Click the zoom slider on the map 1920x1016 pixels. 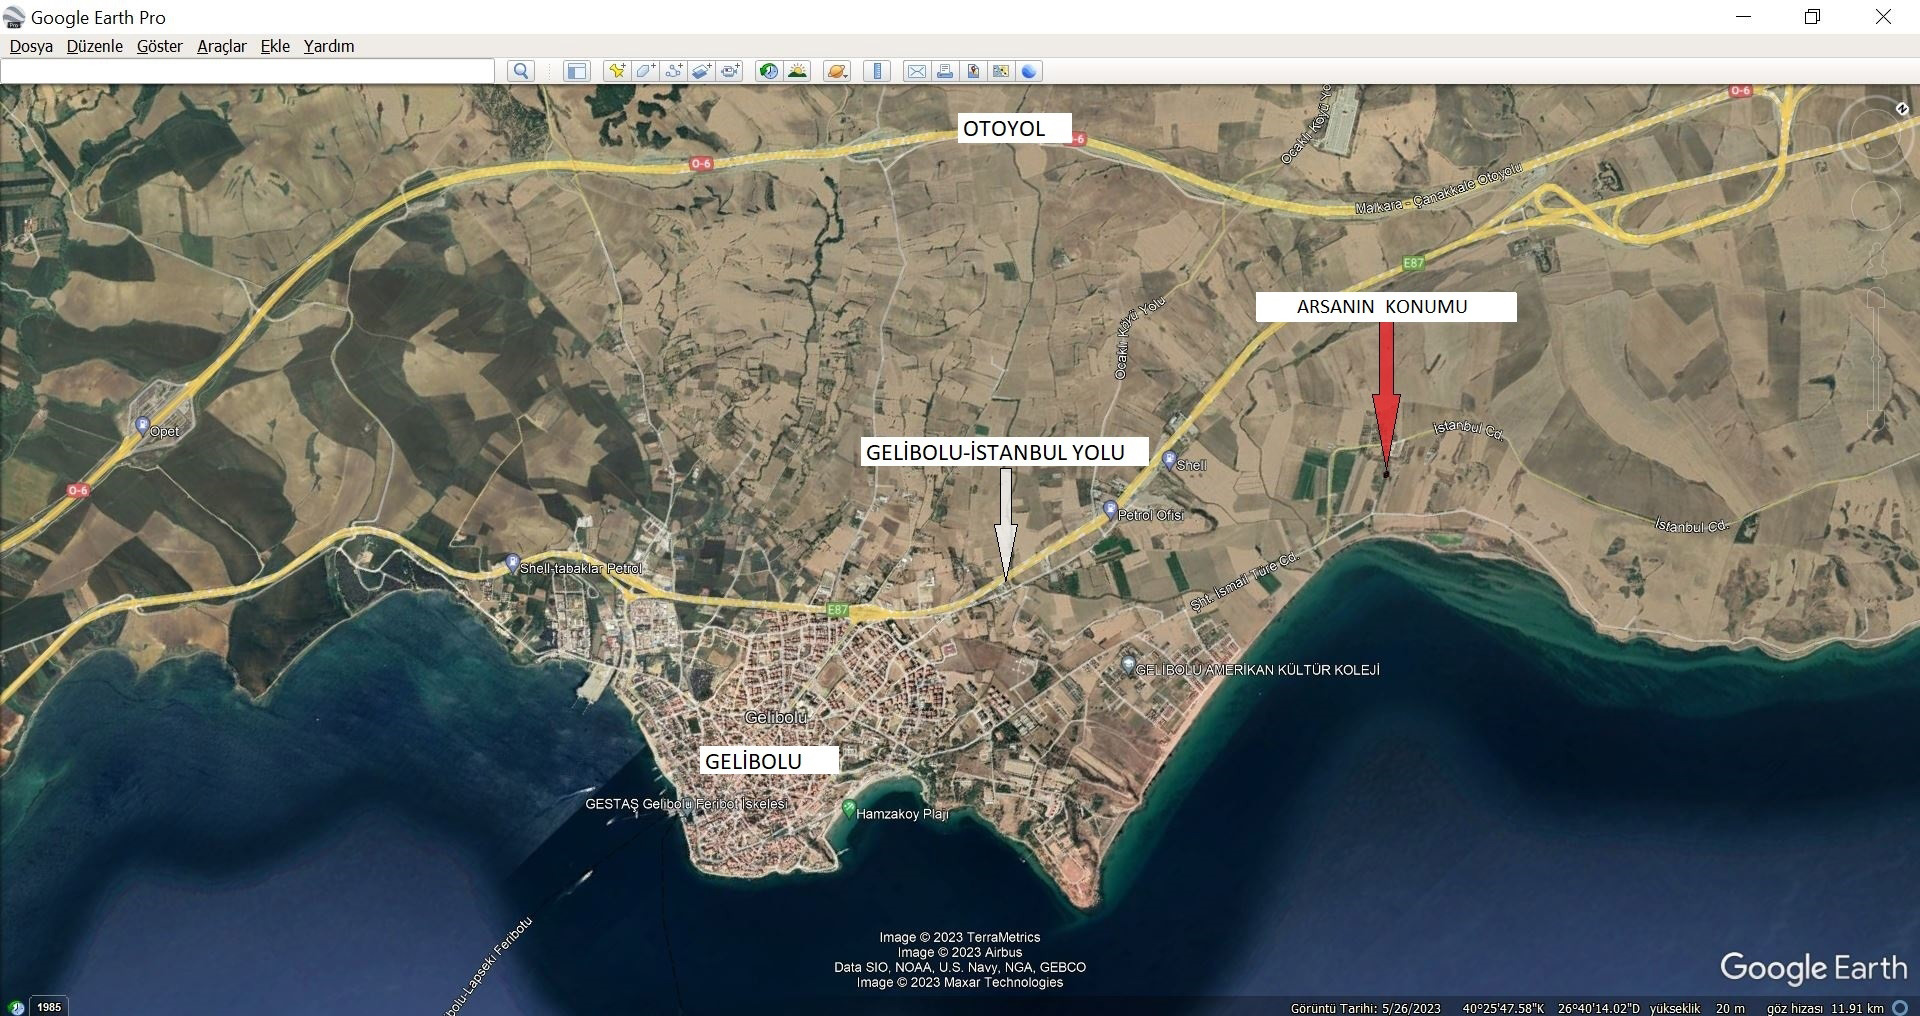(1876, 358)
